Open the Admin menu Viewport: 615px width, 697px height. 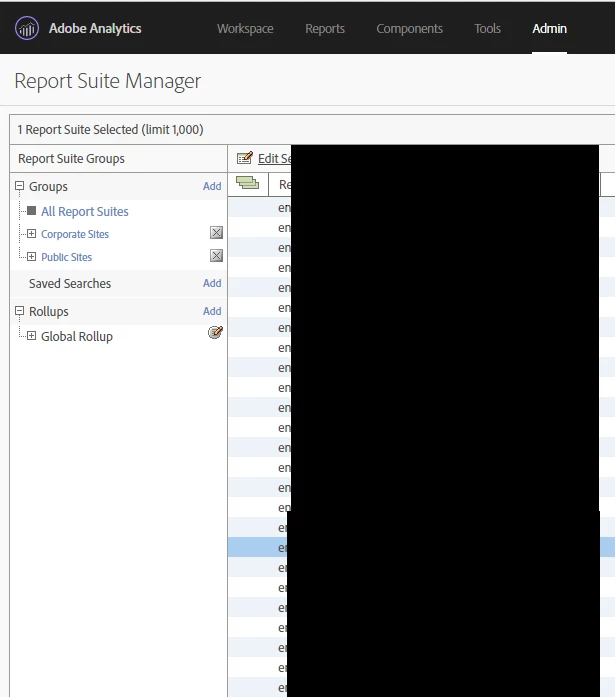(x=549, y=28)
